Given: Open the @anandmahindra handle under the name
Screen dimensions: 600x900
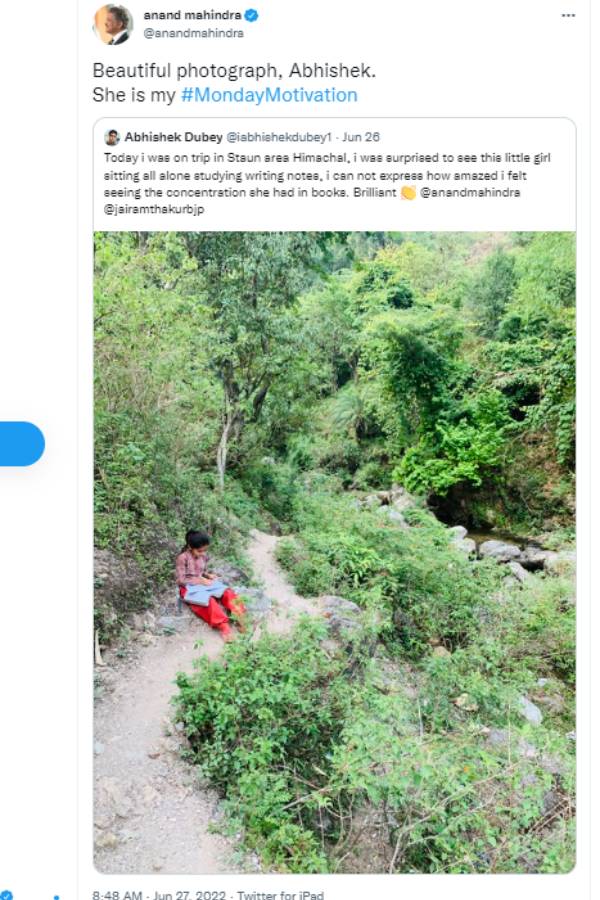Looking at the screenshot, I should point(193,33).
